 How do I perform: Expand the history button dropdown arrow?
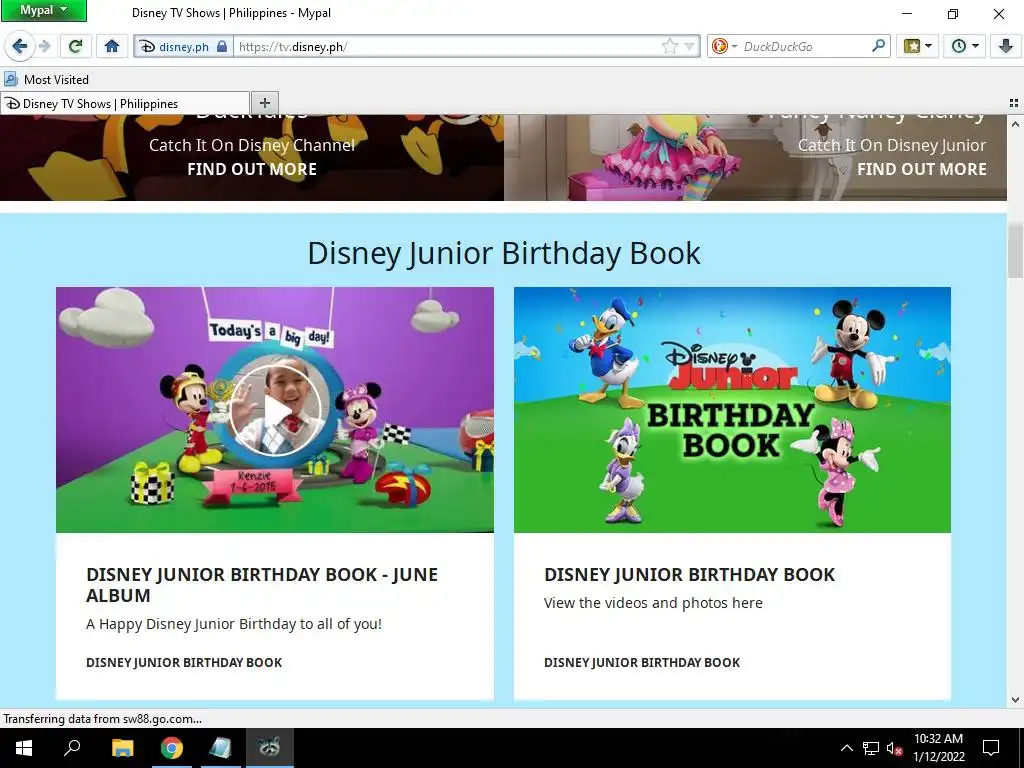pos(976,46)
